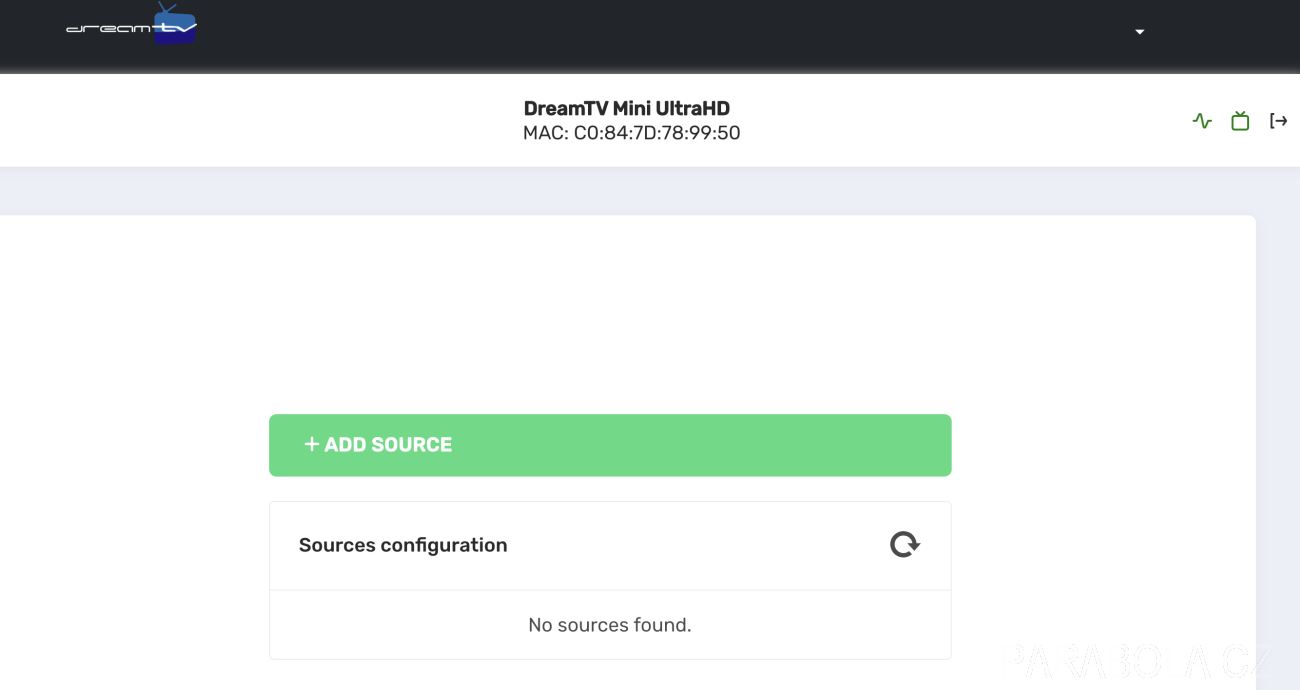Show device activity via the waveform icon
The image size is (1300, 690).
[1202, 121]
